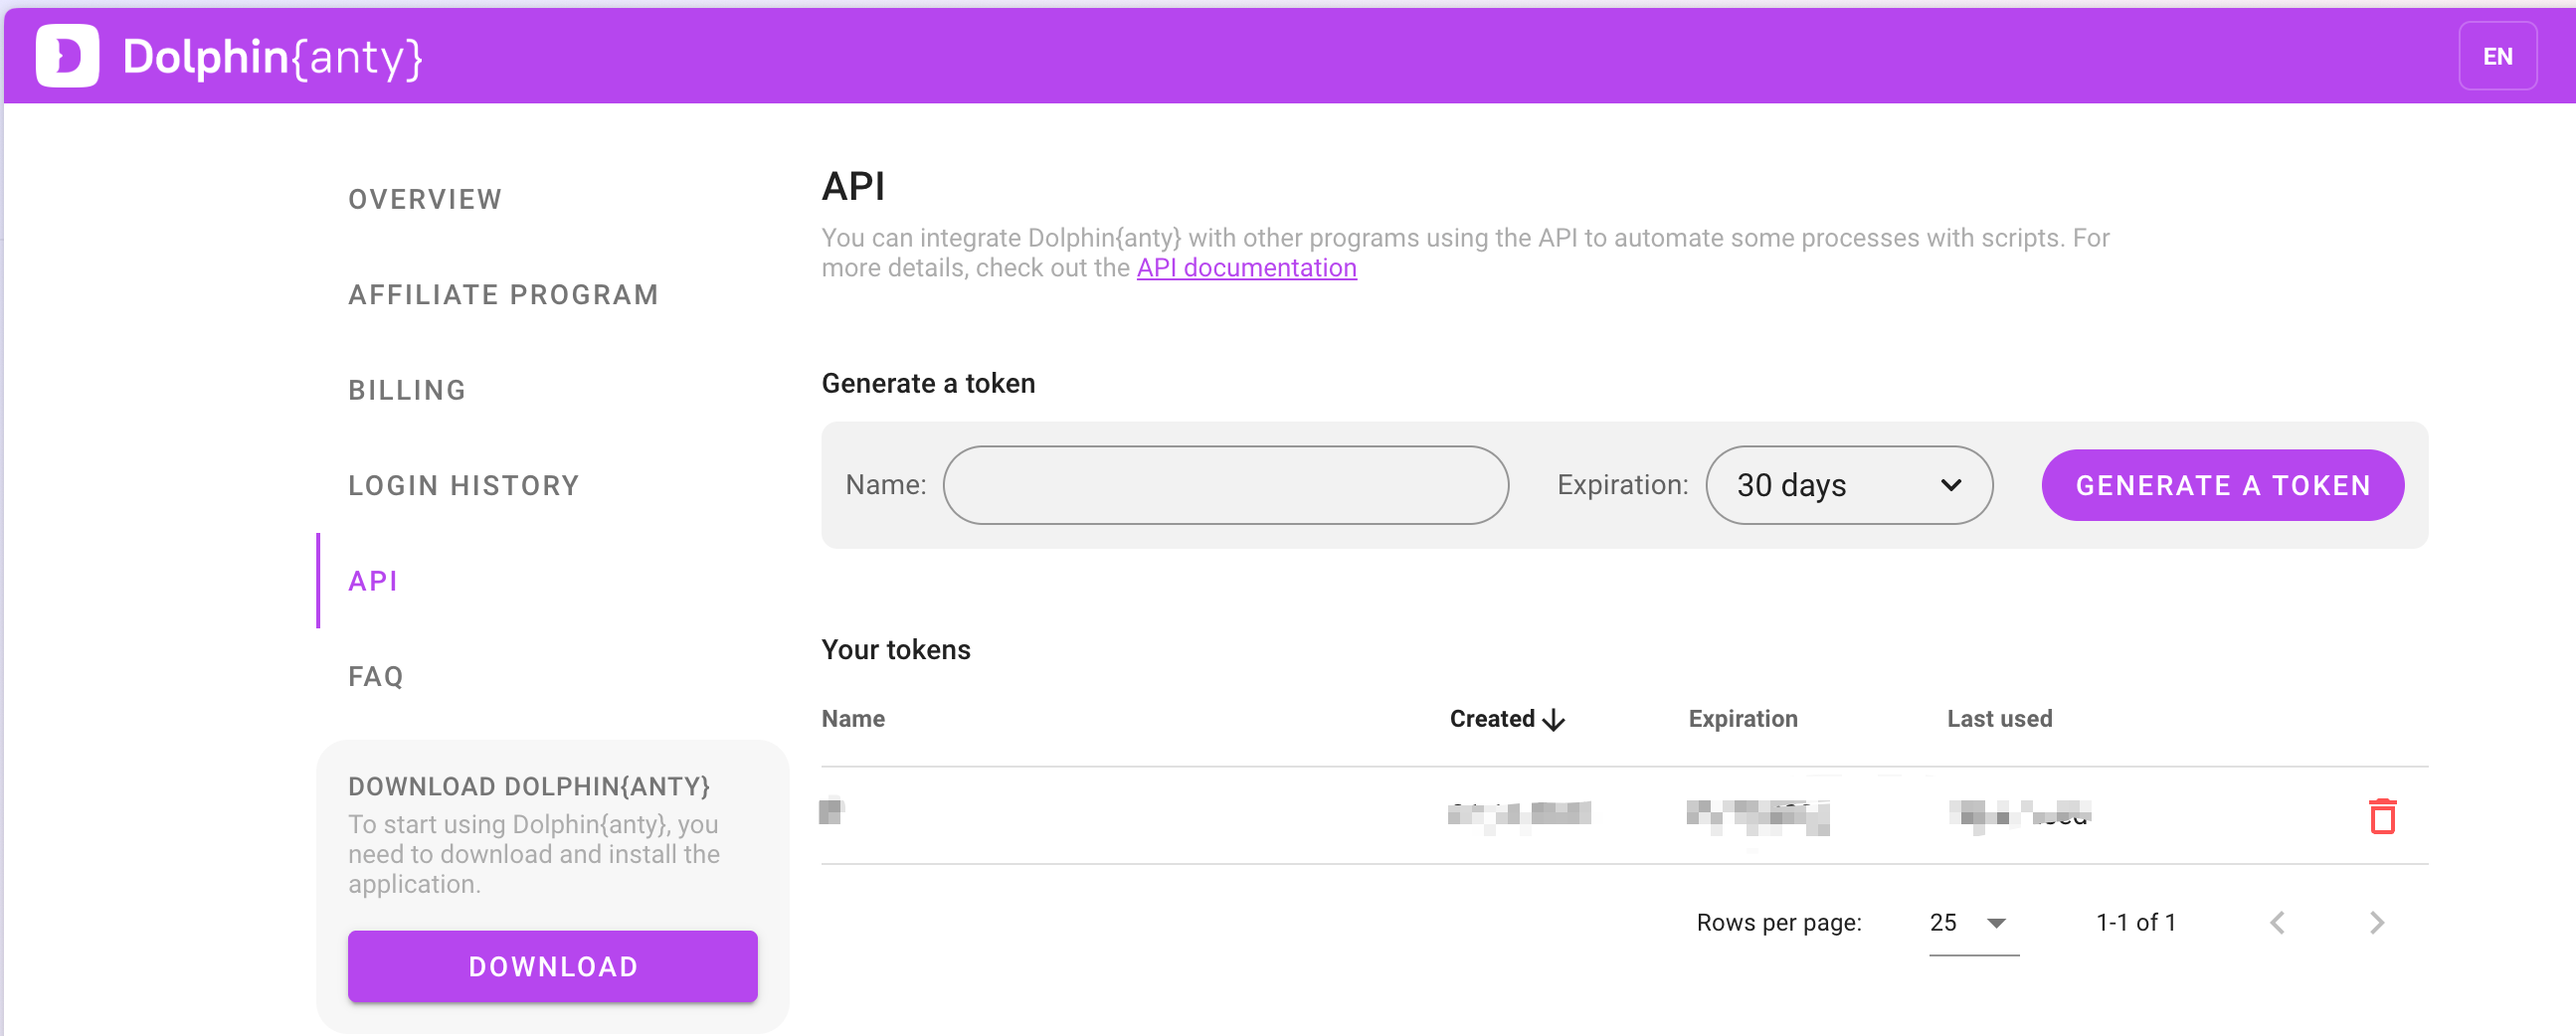Image resolution: width=2576 pixels, height=1036 pixels.
Task: Click the Dolphin{anty} logo icon
Action: pos(67,56)
